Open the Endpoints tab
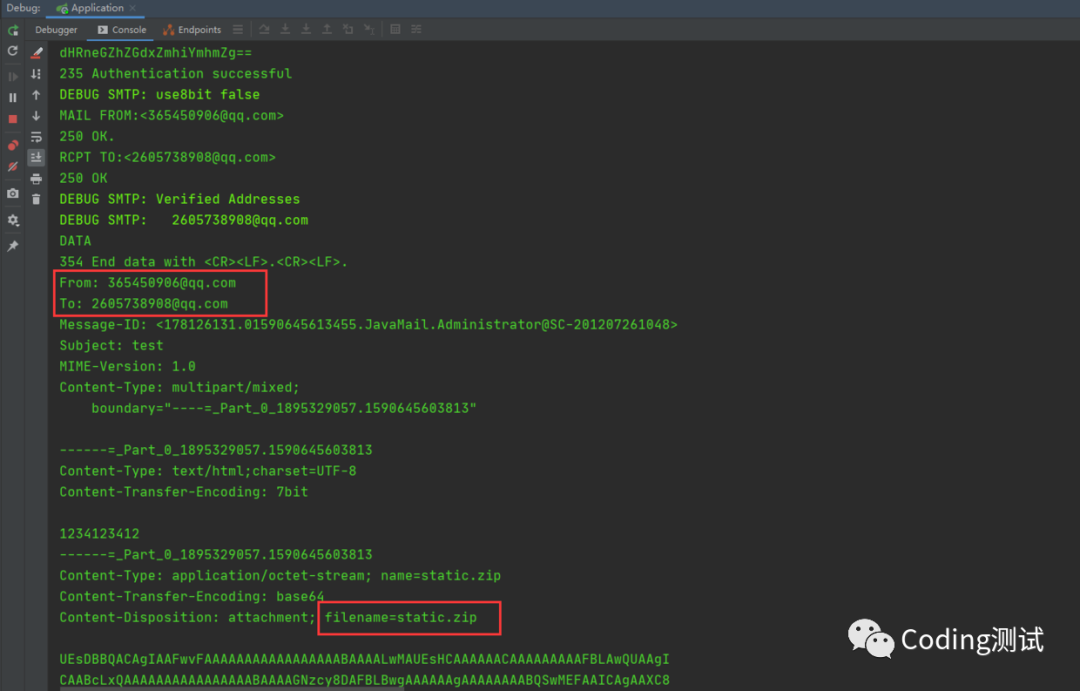 pos(192,30)
